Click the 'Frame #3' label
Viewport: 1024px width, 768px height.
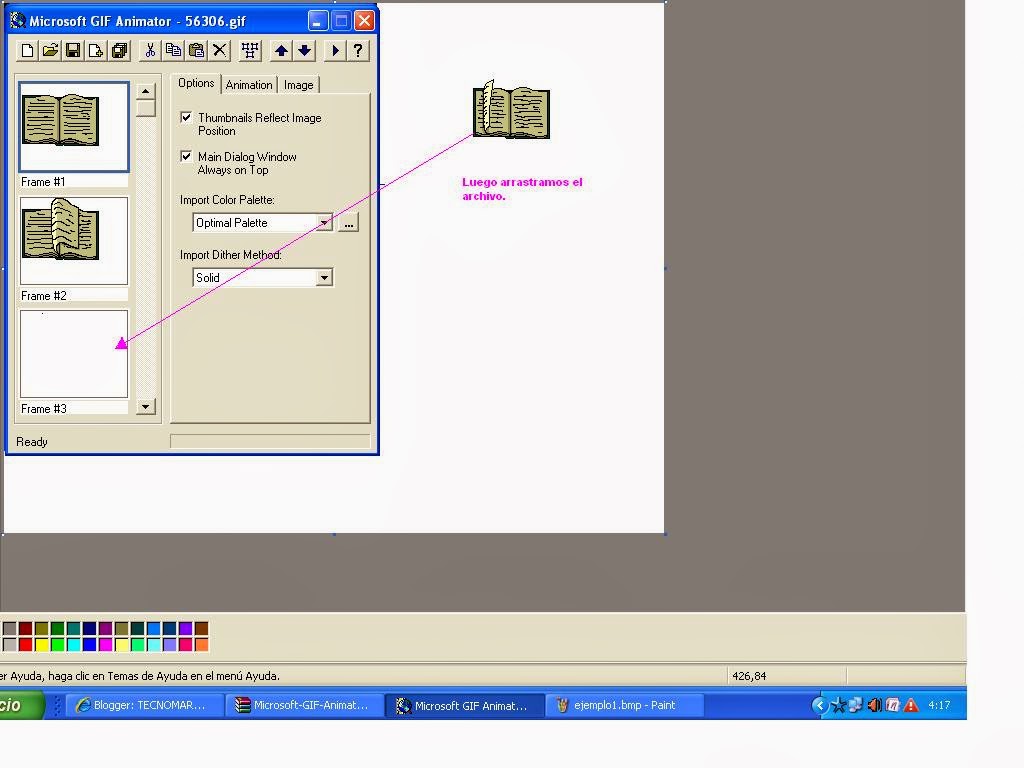click(x=44, y=409)
